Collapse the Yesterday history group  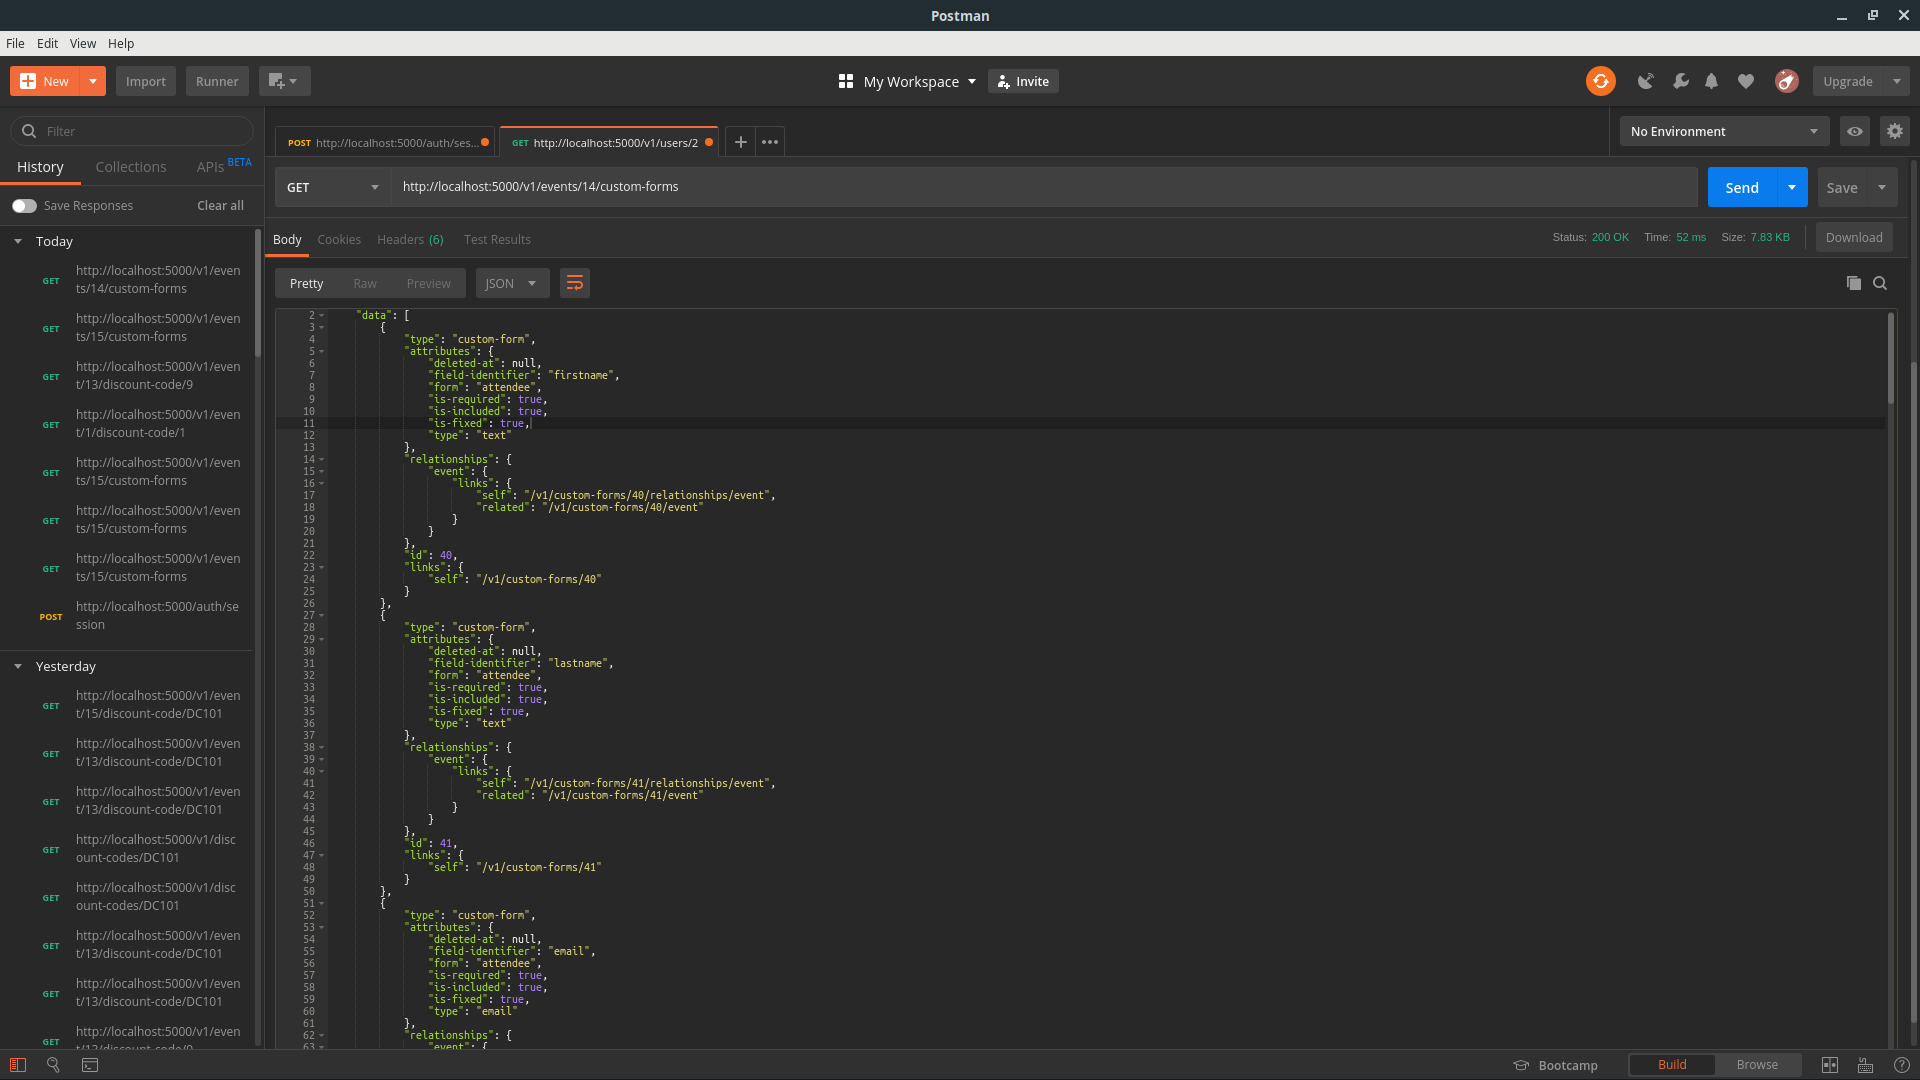pos(18,666)
